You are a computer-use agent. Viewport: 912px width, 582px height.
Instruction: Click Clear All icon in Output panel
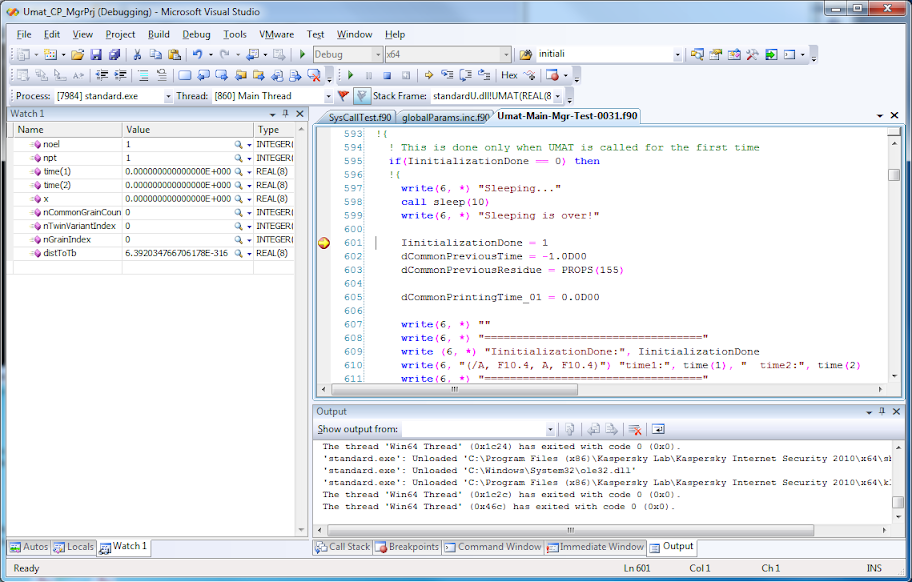(x=634, y=429)
